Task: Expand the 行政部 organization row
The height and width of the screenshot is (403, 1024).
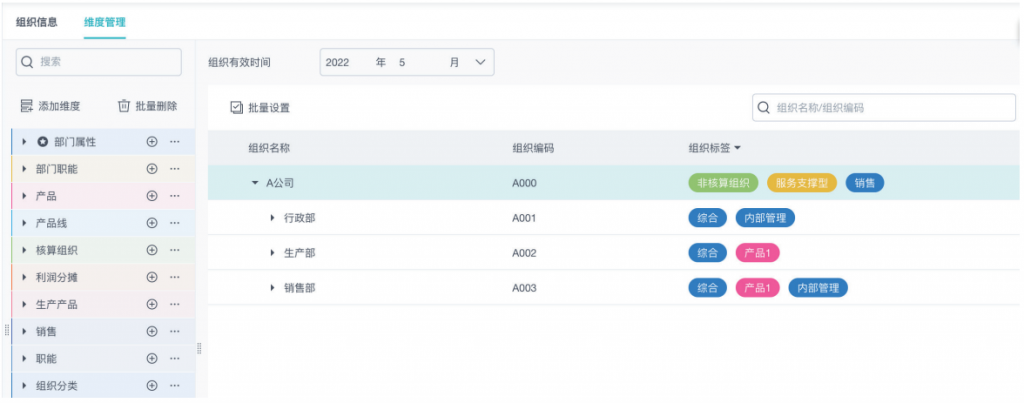Action: click(x=273, y=218)
